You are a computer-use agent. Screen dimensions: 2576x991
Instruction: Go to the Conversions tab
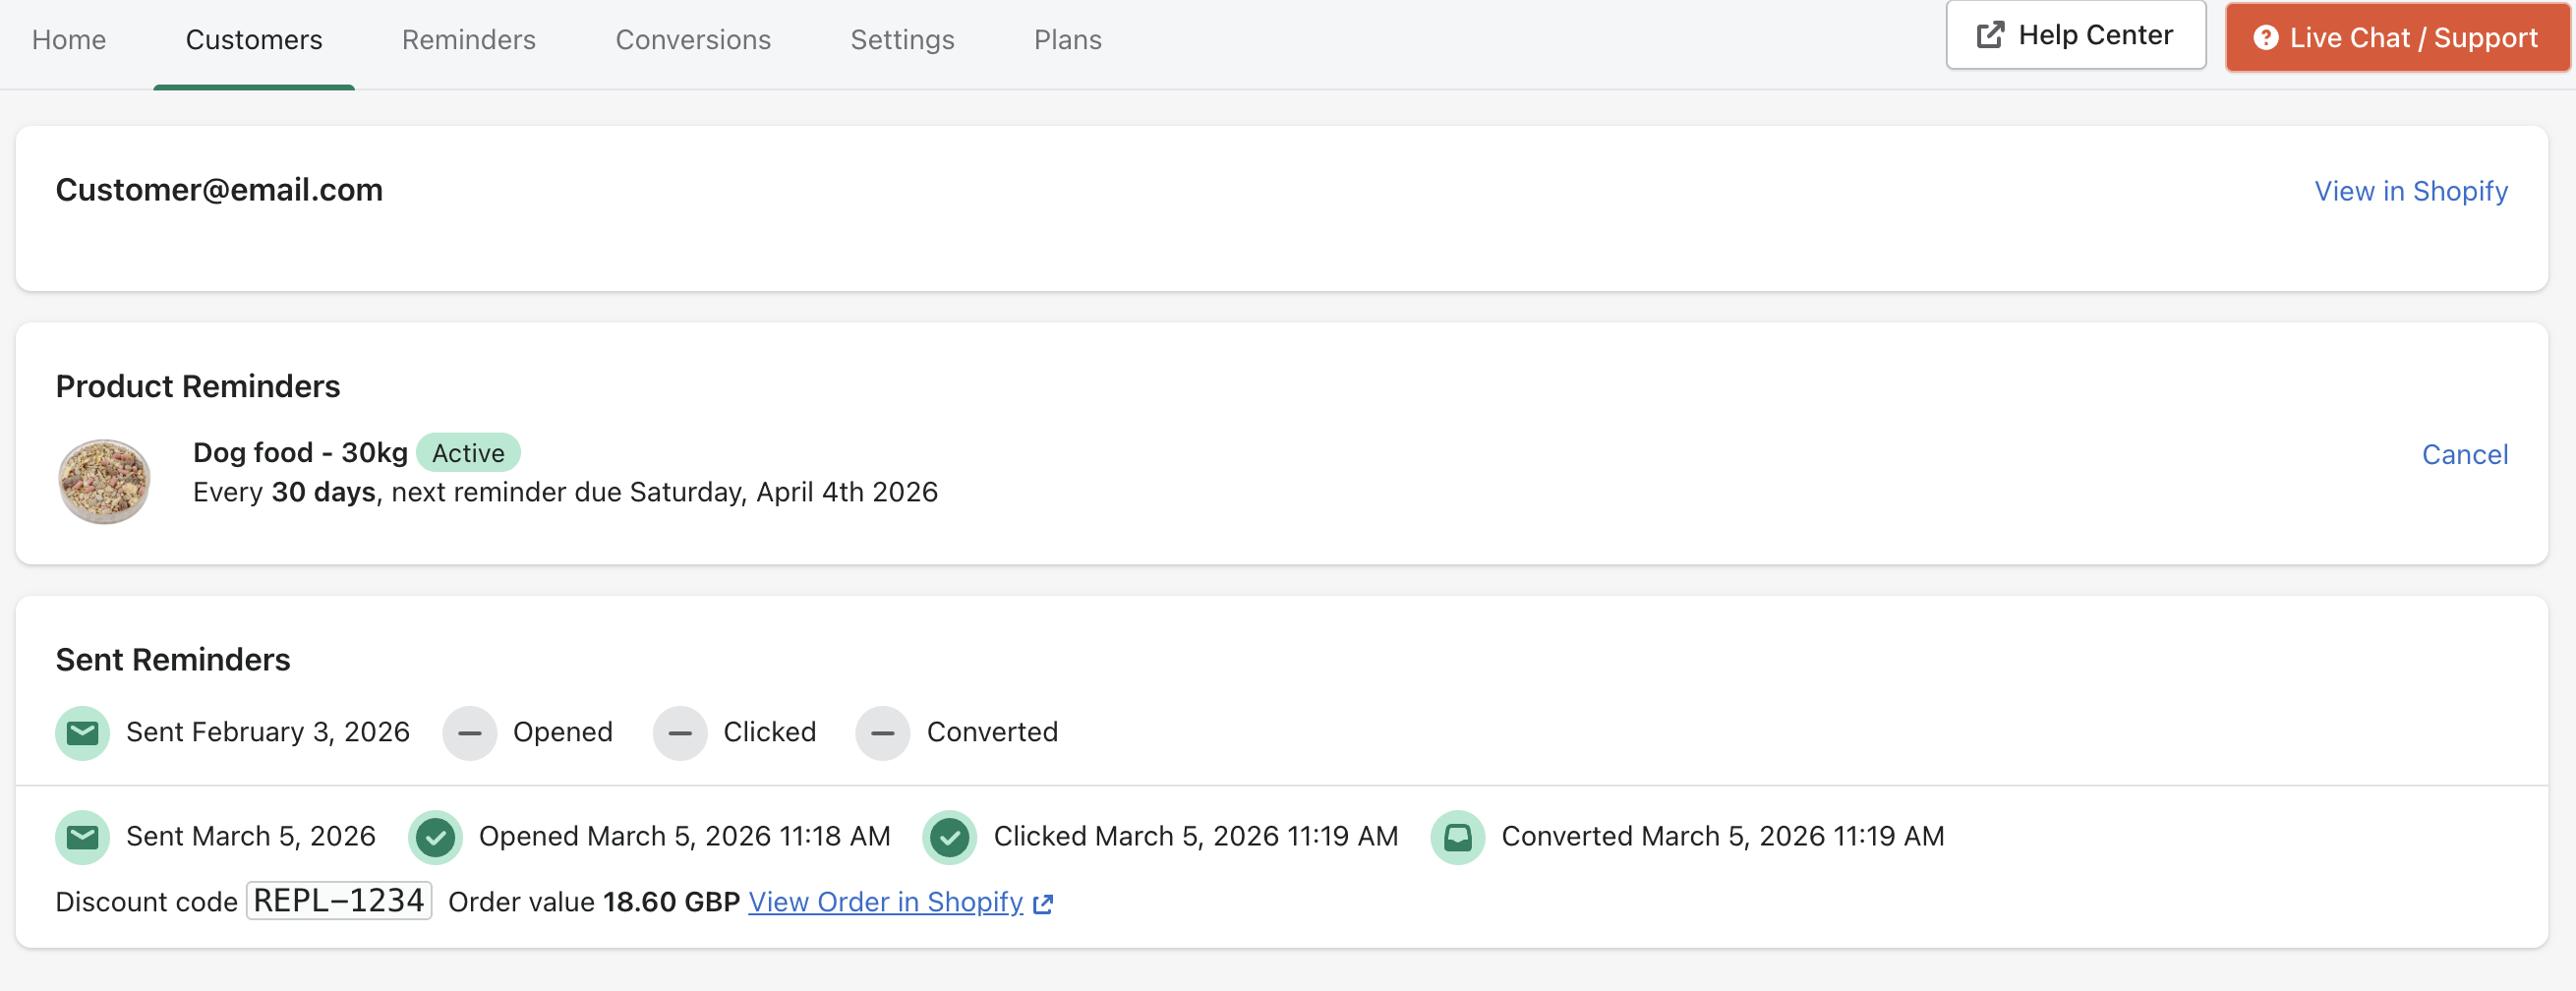(x=692, y=40)
